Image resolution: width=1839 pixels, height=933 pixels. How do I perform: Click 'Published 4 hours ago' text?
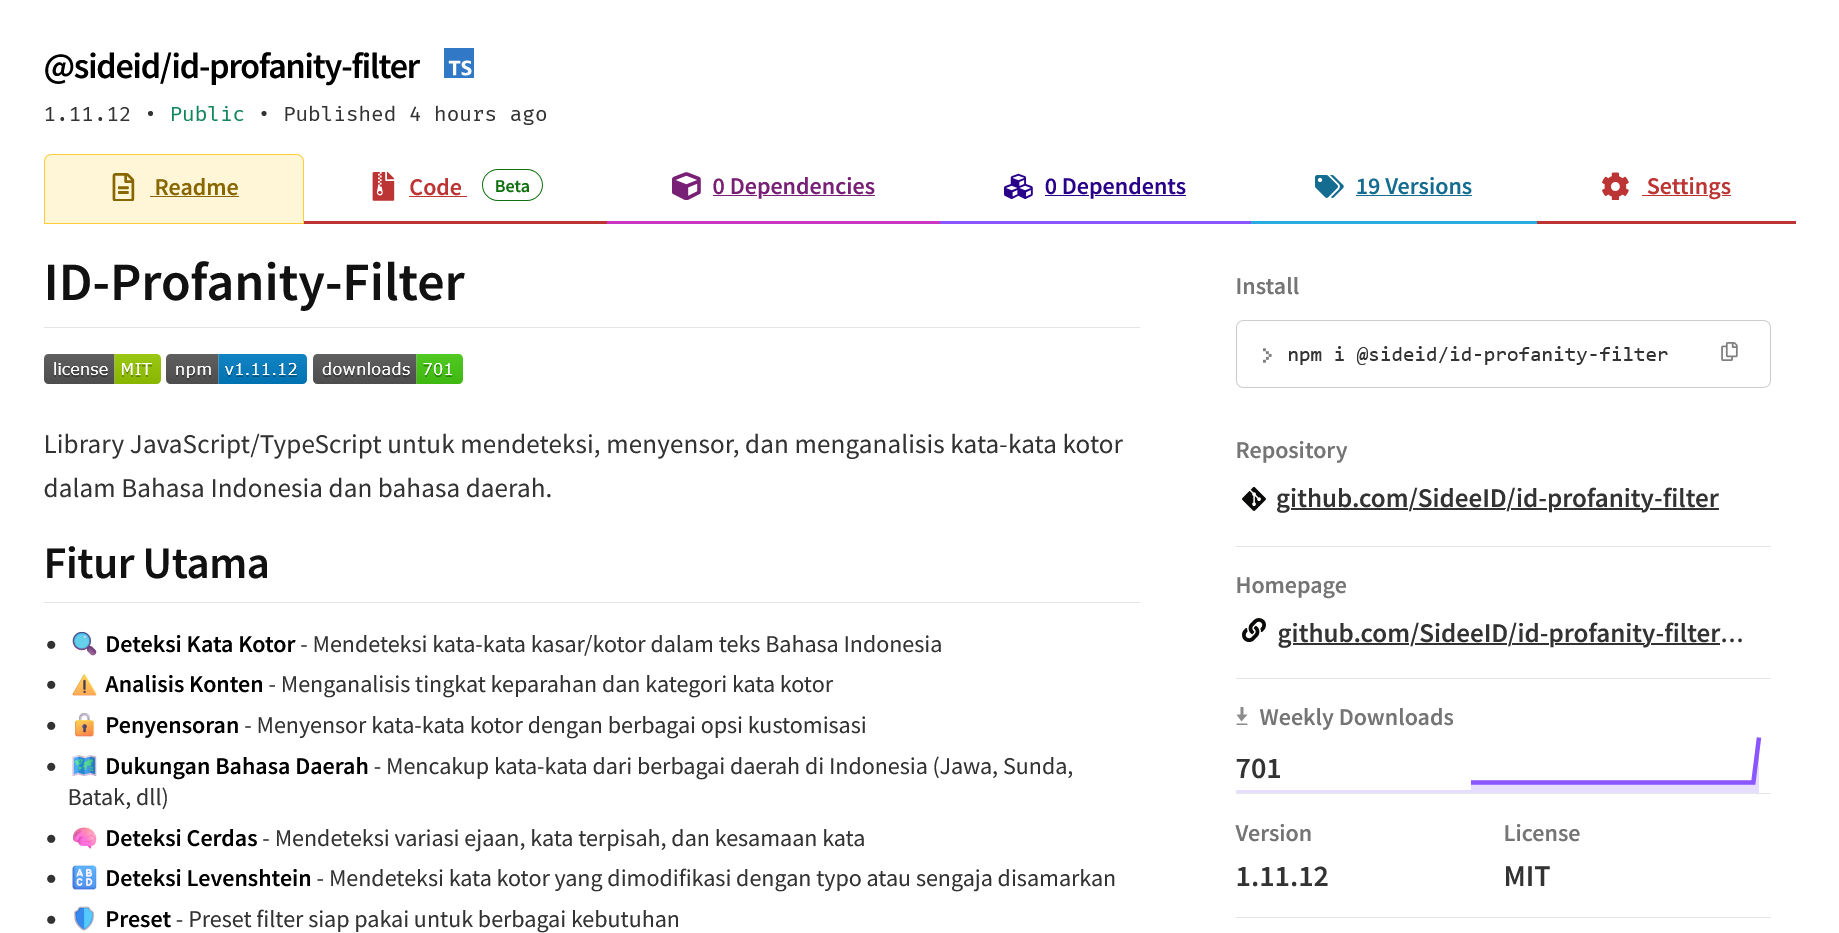pos(415,114)
